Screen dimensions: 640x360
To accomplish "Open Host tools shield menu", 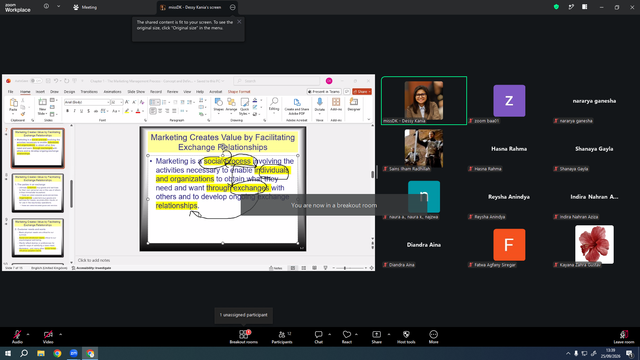I will [x=406, y=337].
